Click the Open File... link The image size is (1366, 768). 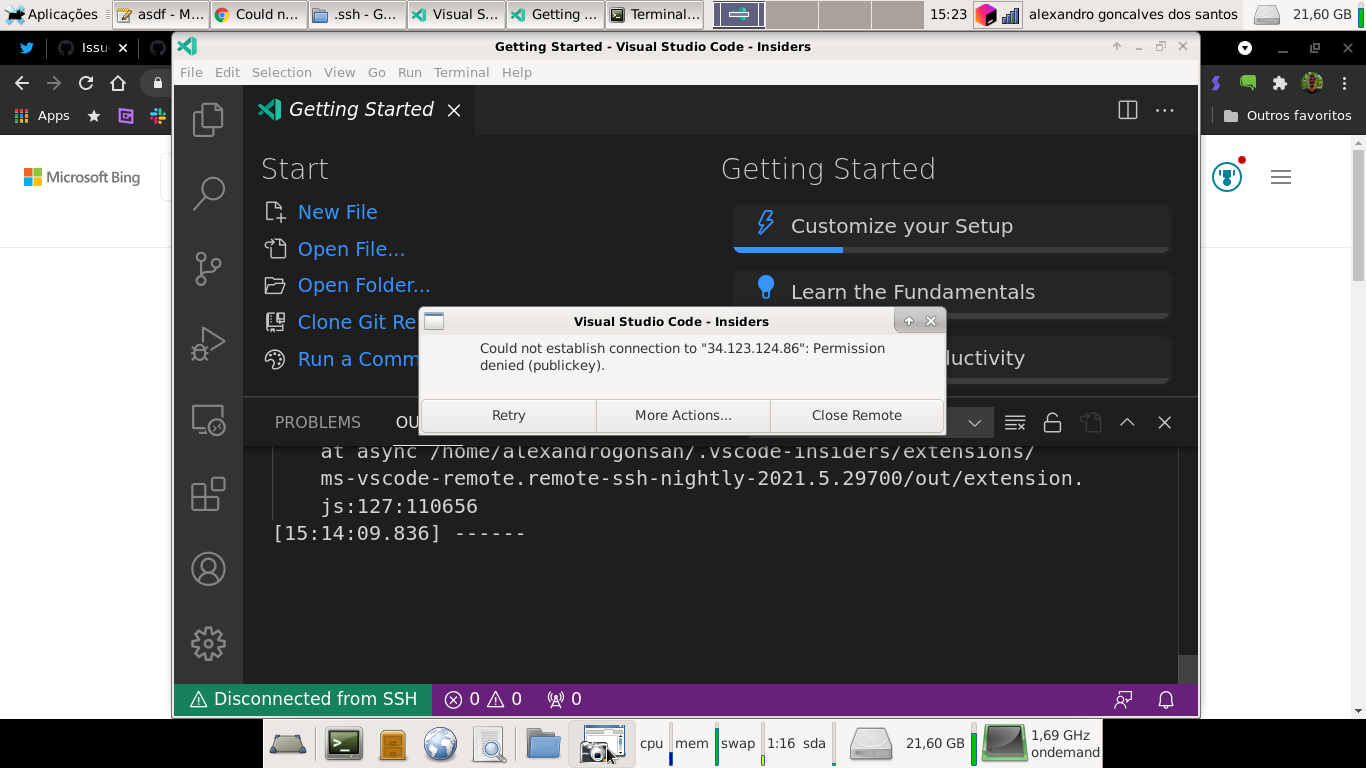tap(351, 249)
